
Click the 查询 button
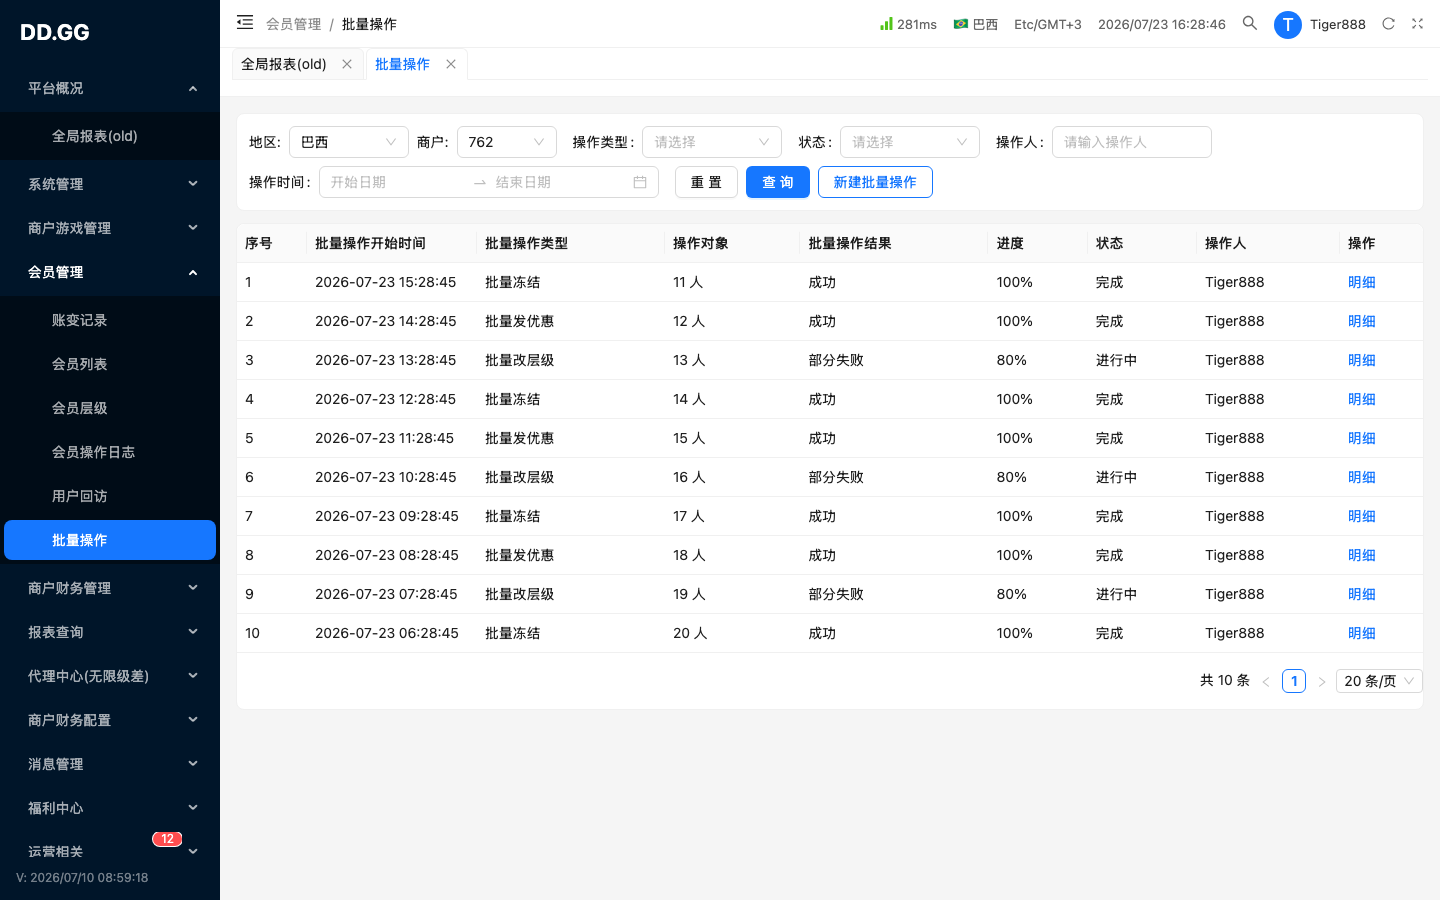[x=778, y=182]
